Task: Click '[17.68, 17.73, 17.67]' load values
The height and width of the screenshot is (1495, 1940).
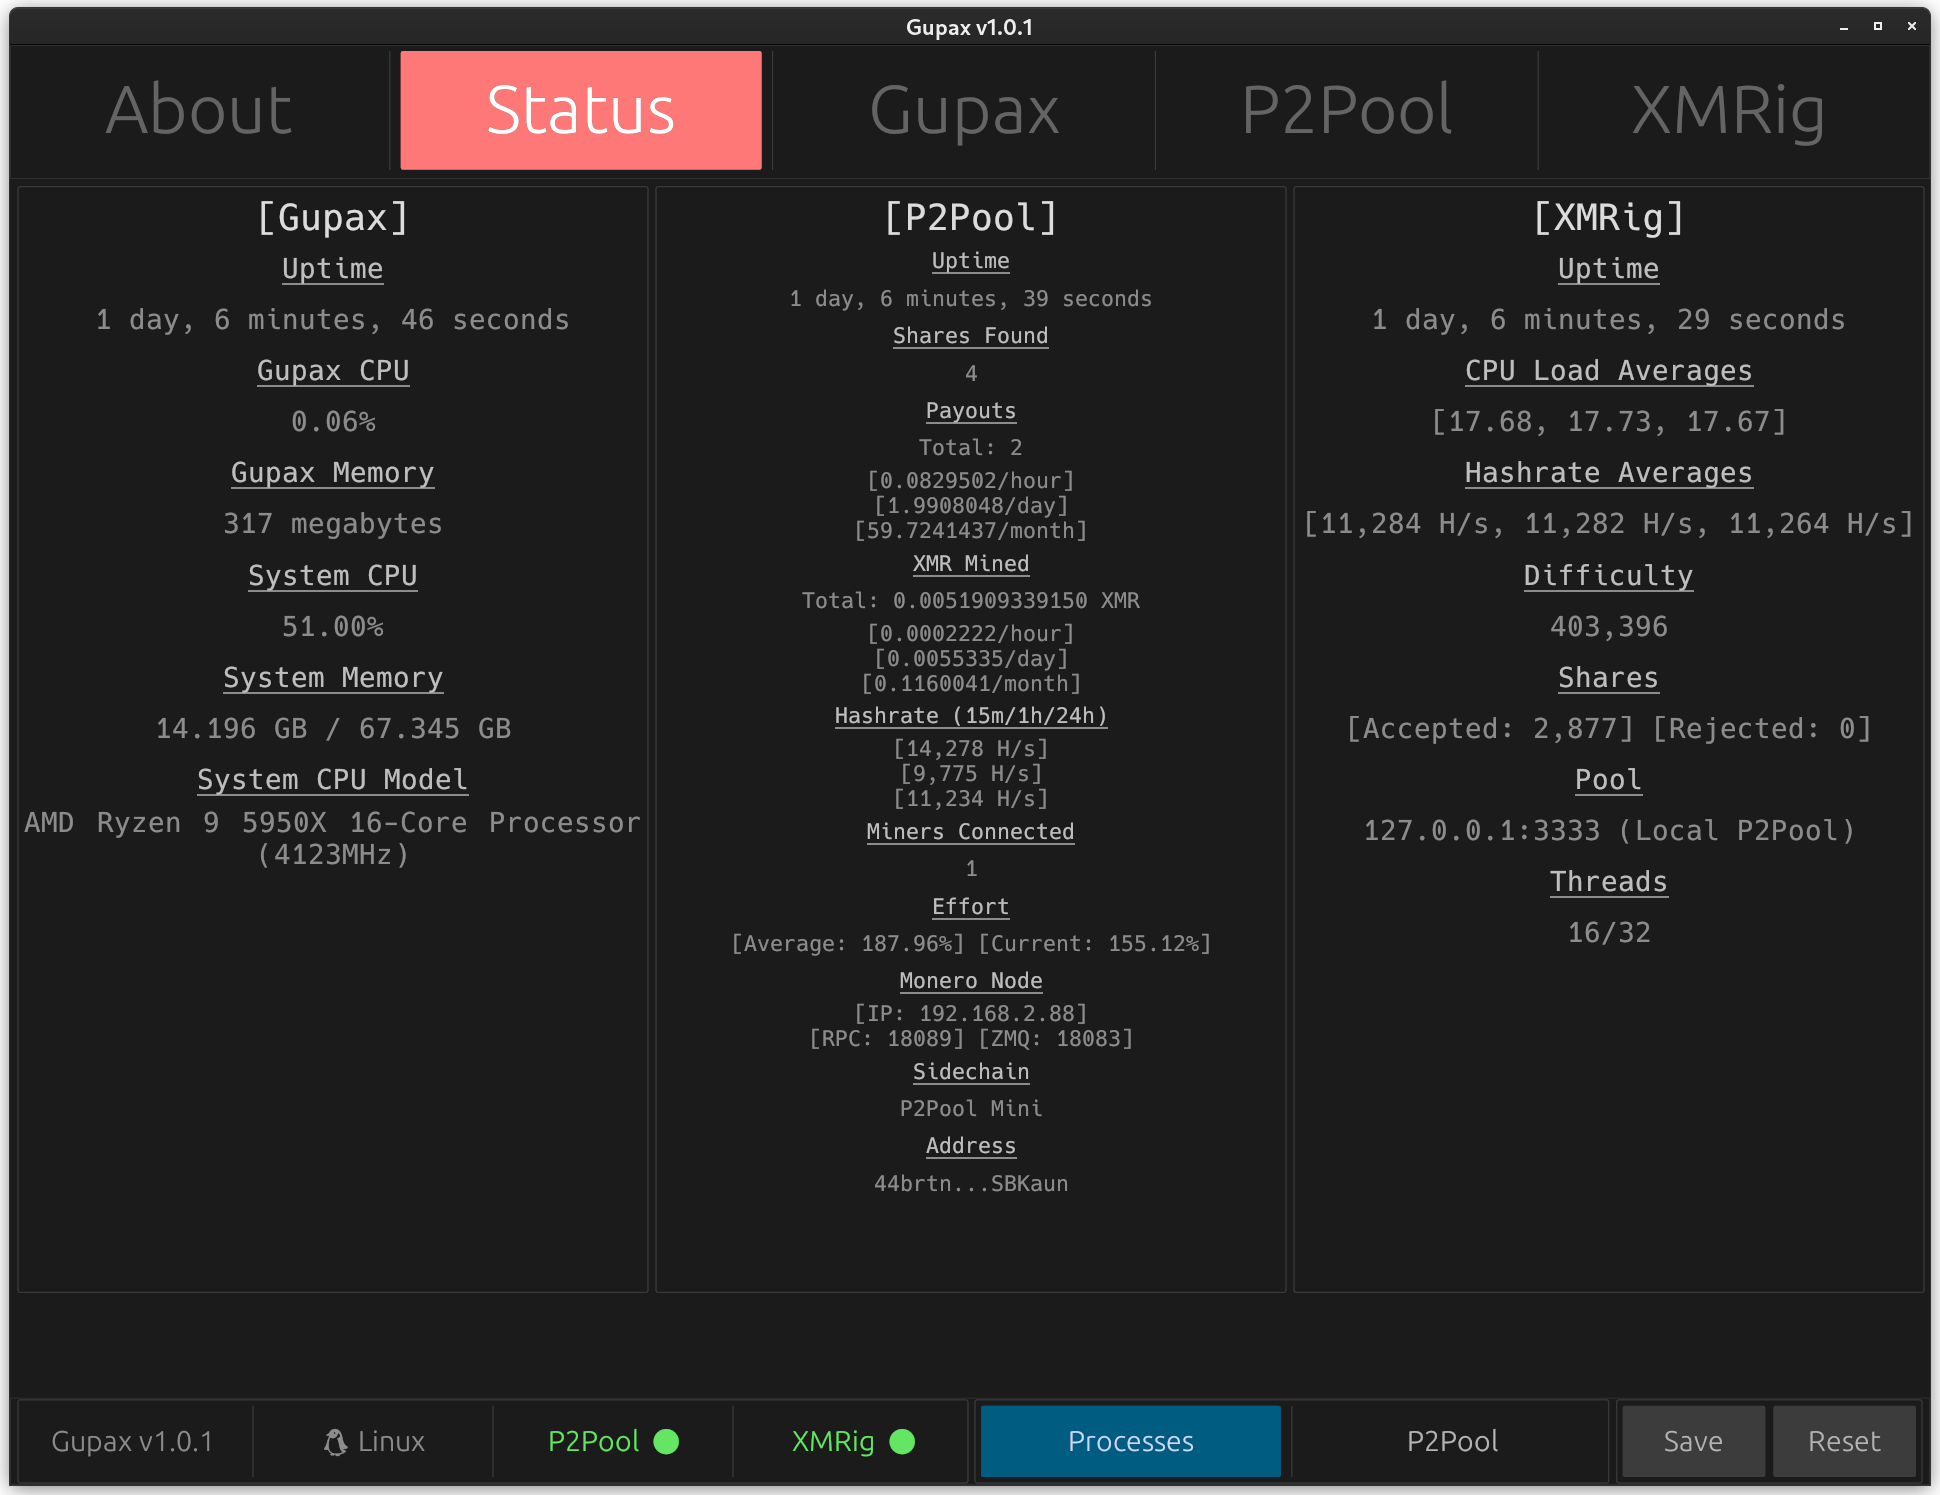Action: 1609,421
